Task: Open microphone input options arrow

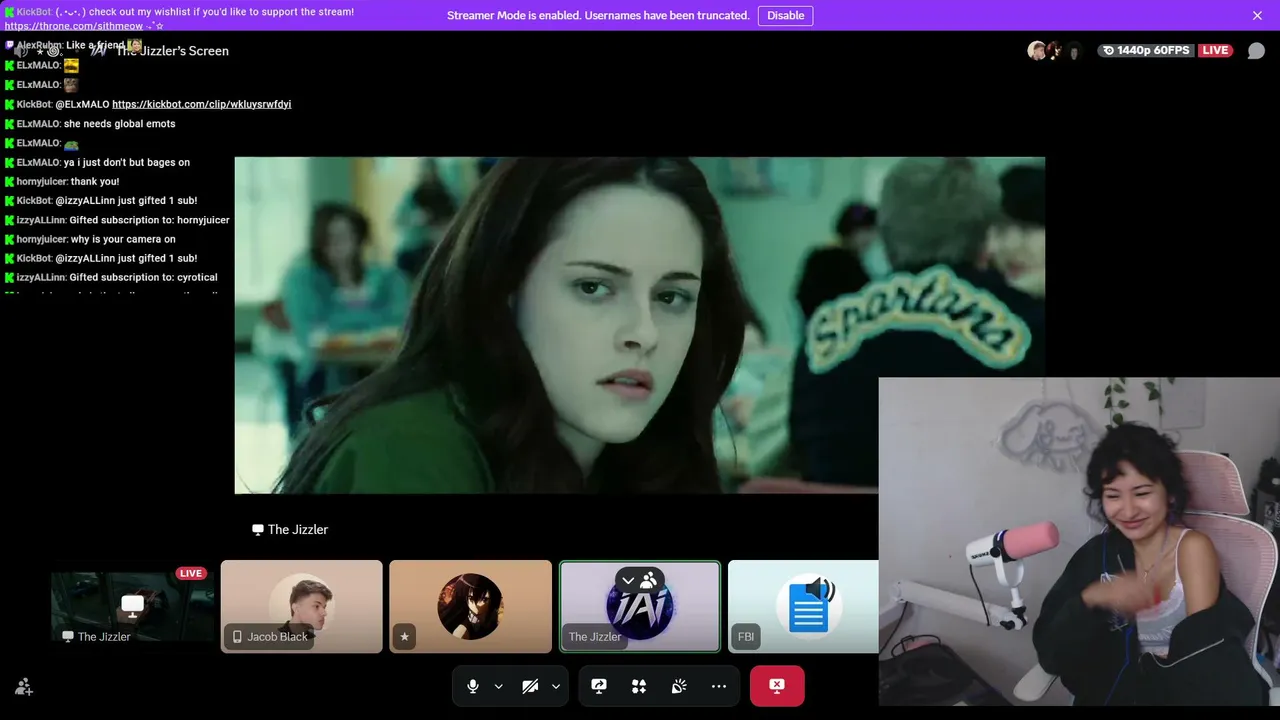Action: coord(498,687)
